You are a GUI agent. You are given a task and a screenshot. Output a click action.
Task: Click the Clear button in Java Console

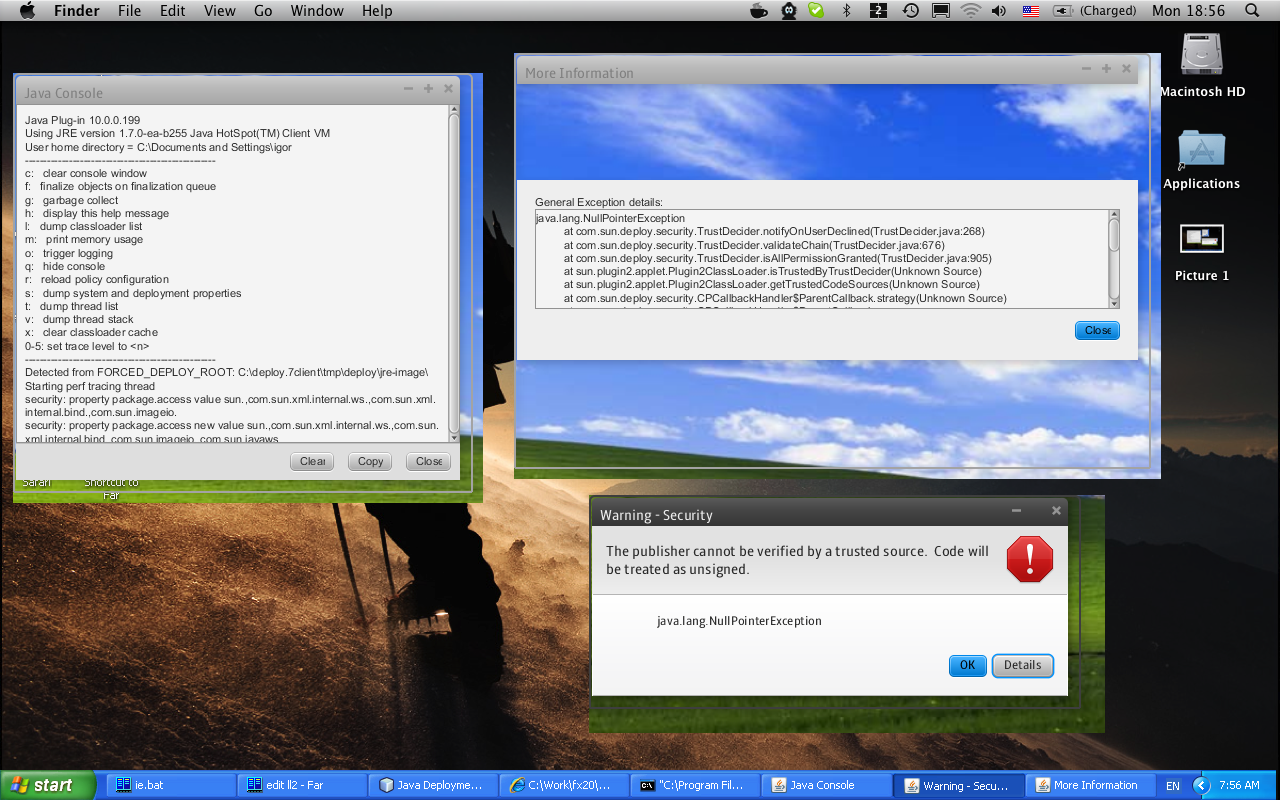(313, 461)
